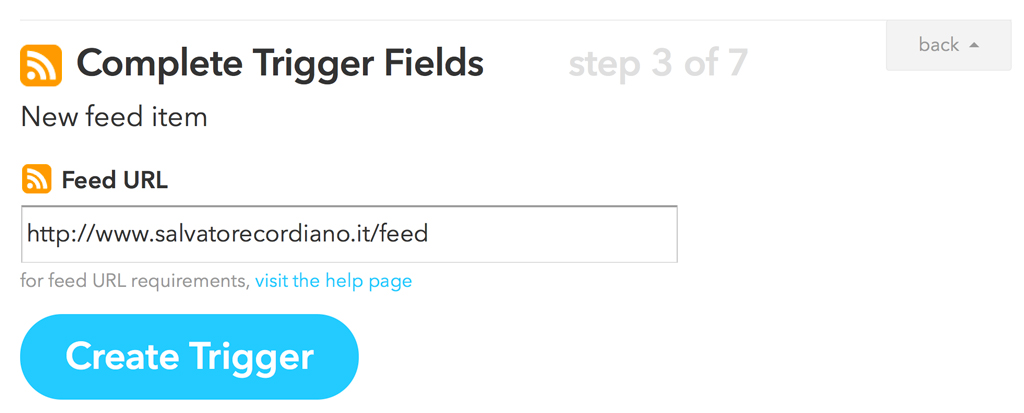The height and width of the screenshot is (413, 1024).
Task: Click the 'New feed item' subtitle
Action: [x=114, y=118]
